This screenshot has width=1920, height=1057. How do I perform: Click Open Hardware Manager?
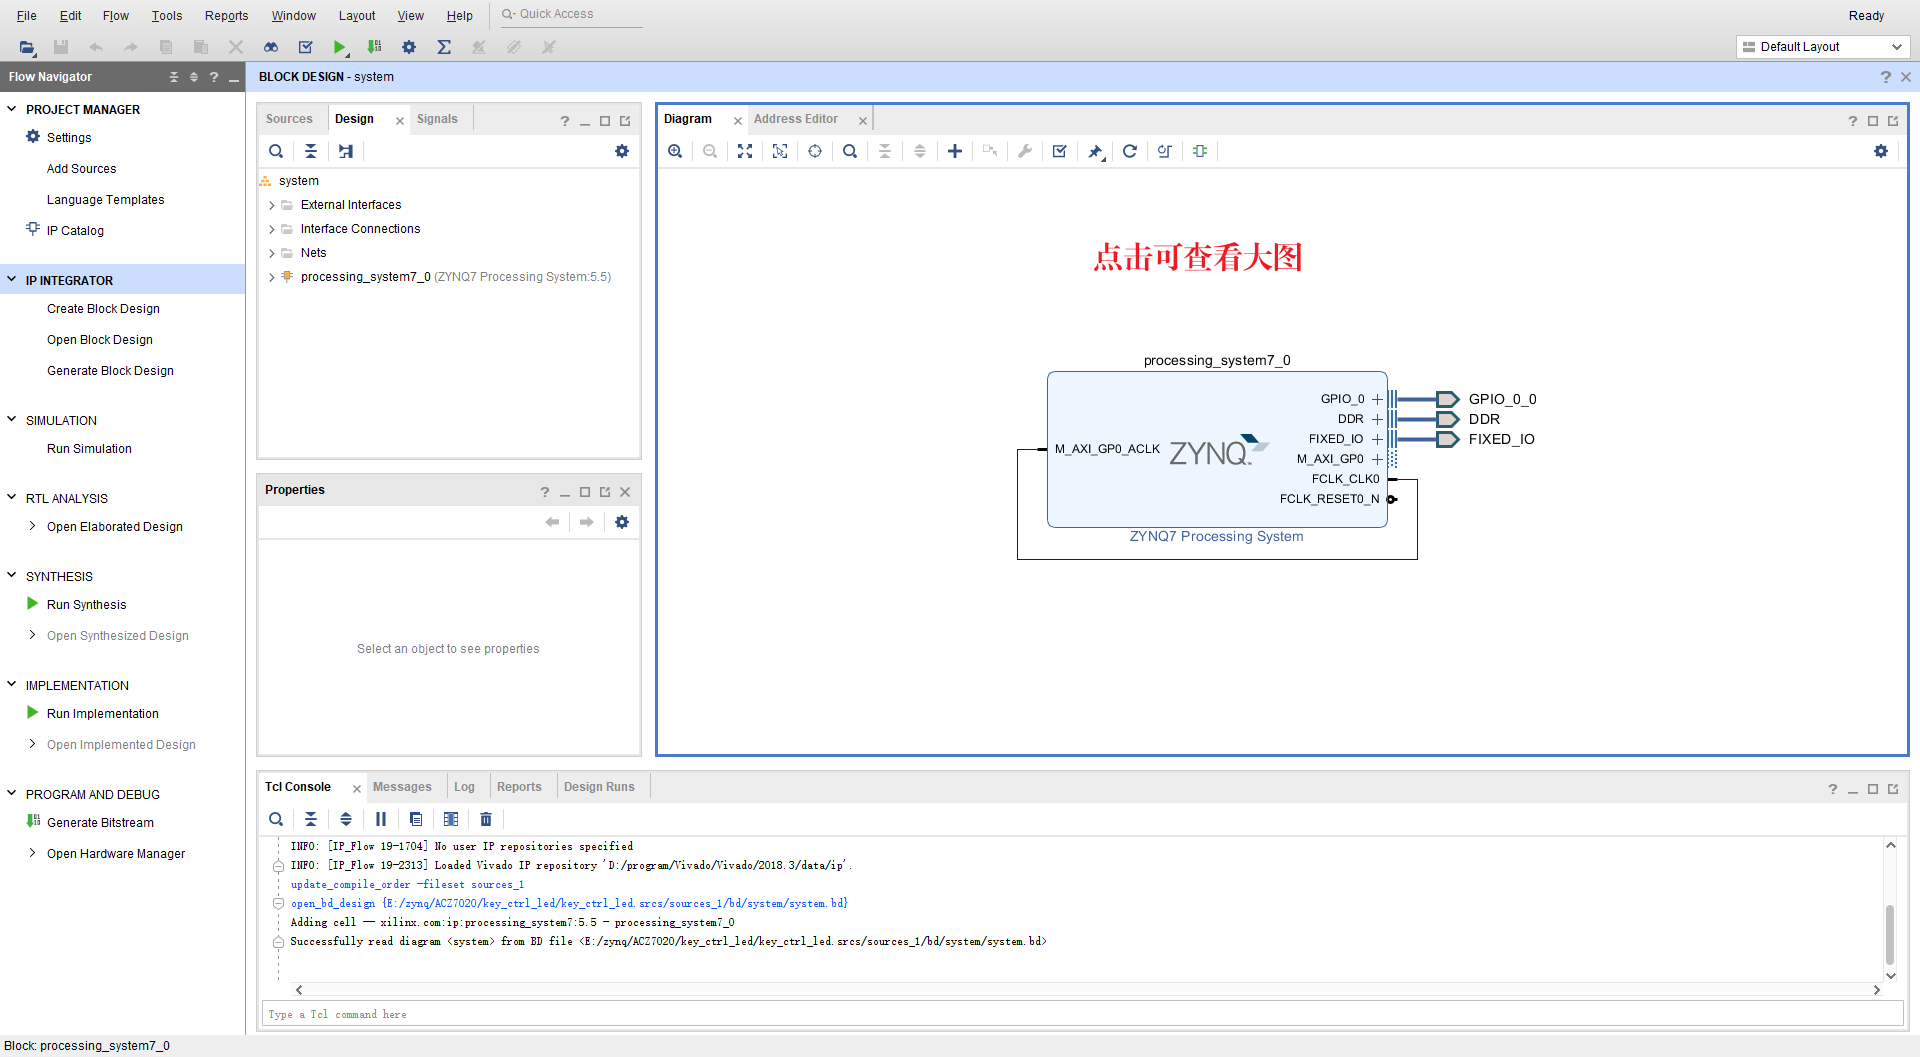[116, 854]
